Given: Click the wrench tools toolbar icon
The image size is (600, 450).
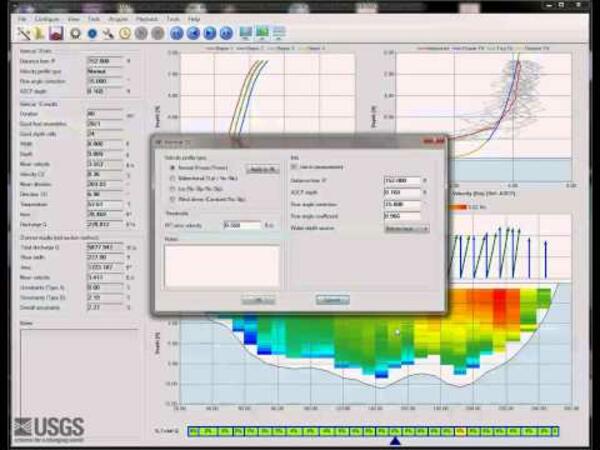Looking at the screenshot, I should coord(107,33).
